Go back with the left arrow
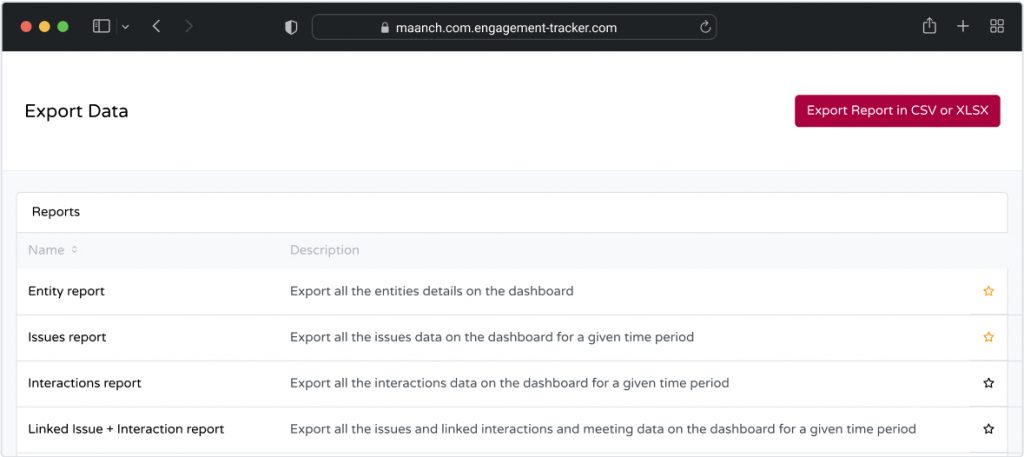The height and width of the screenshot is (457, 1024). [156, 26]
